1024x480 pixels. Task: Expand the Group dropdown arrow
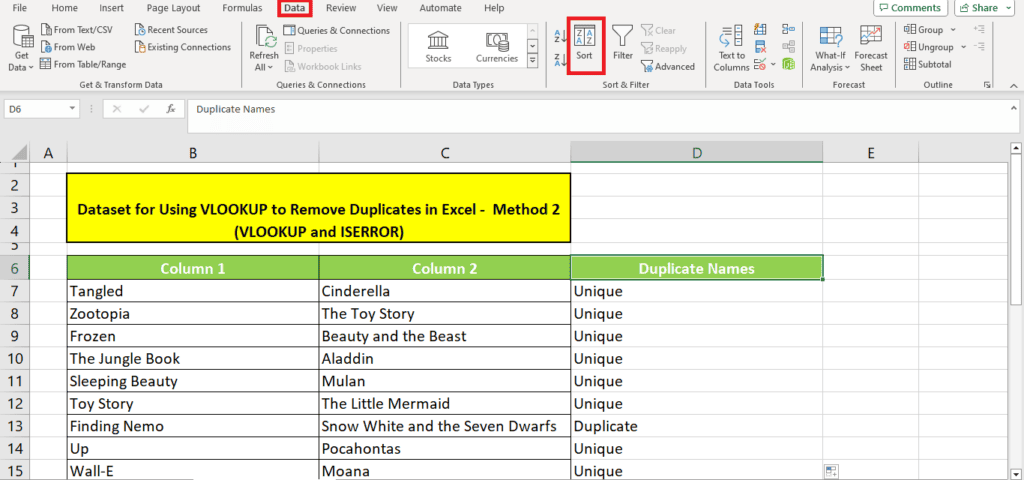point(953,30)
